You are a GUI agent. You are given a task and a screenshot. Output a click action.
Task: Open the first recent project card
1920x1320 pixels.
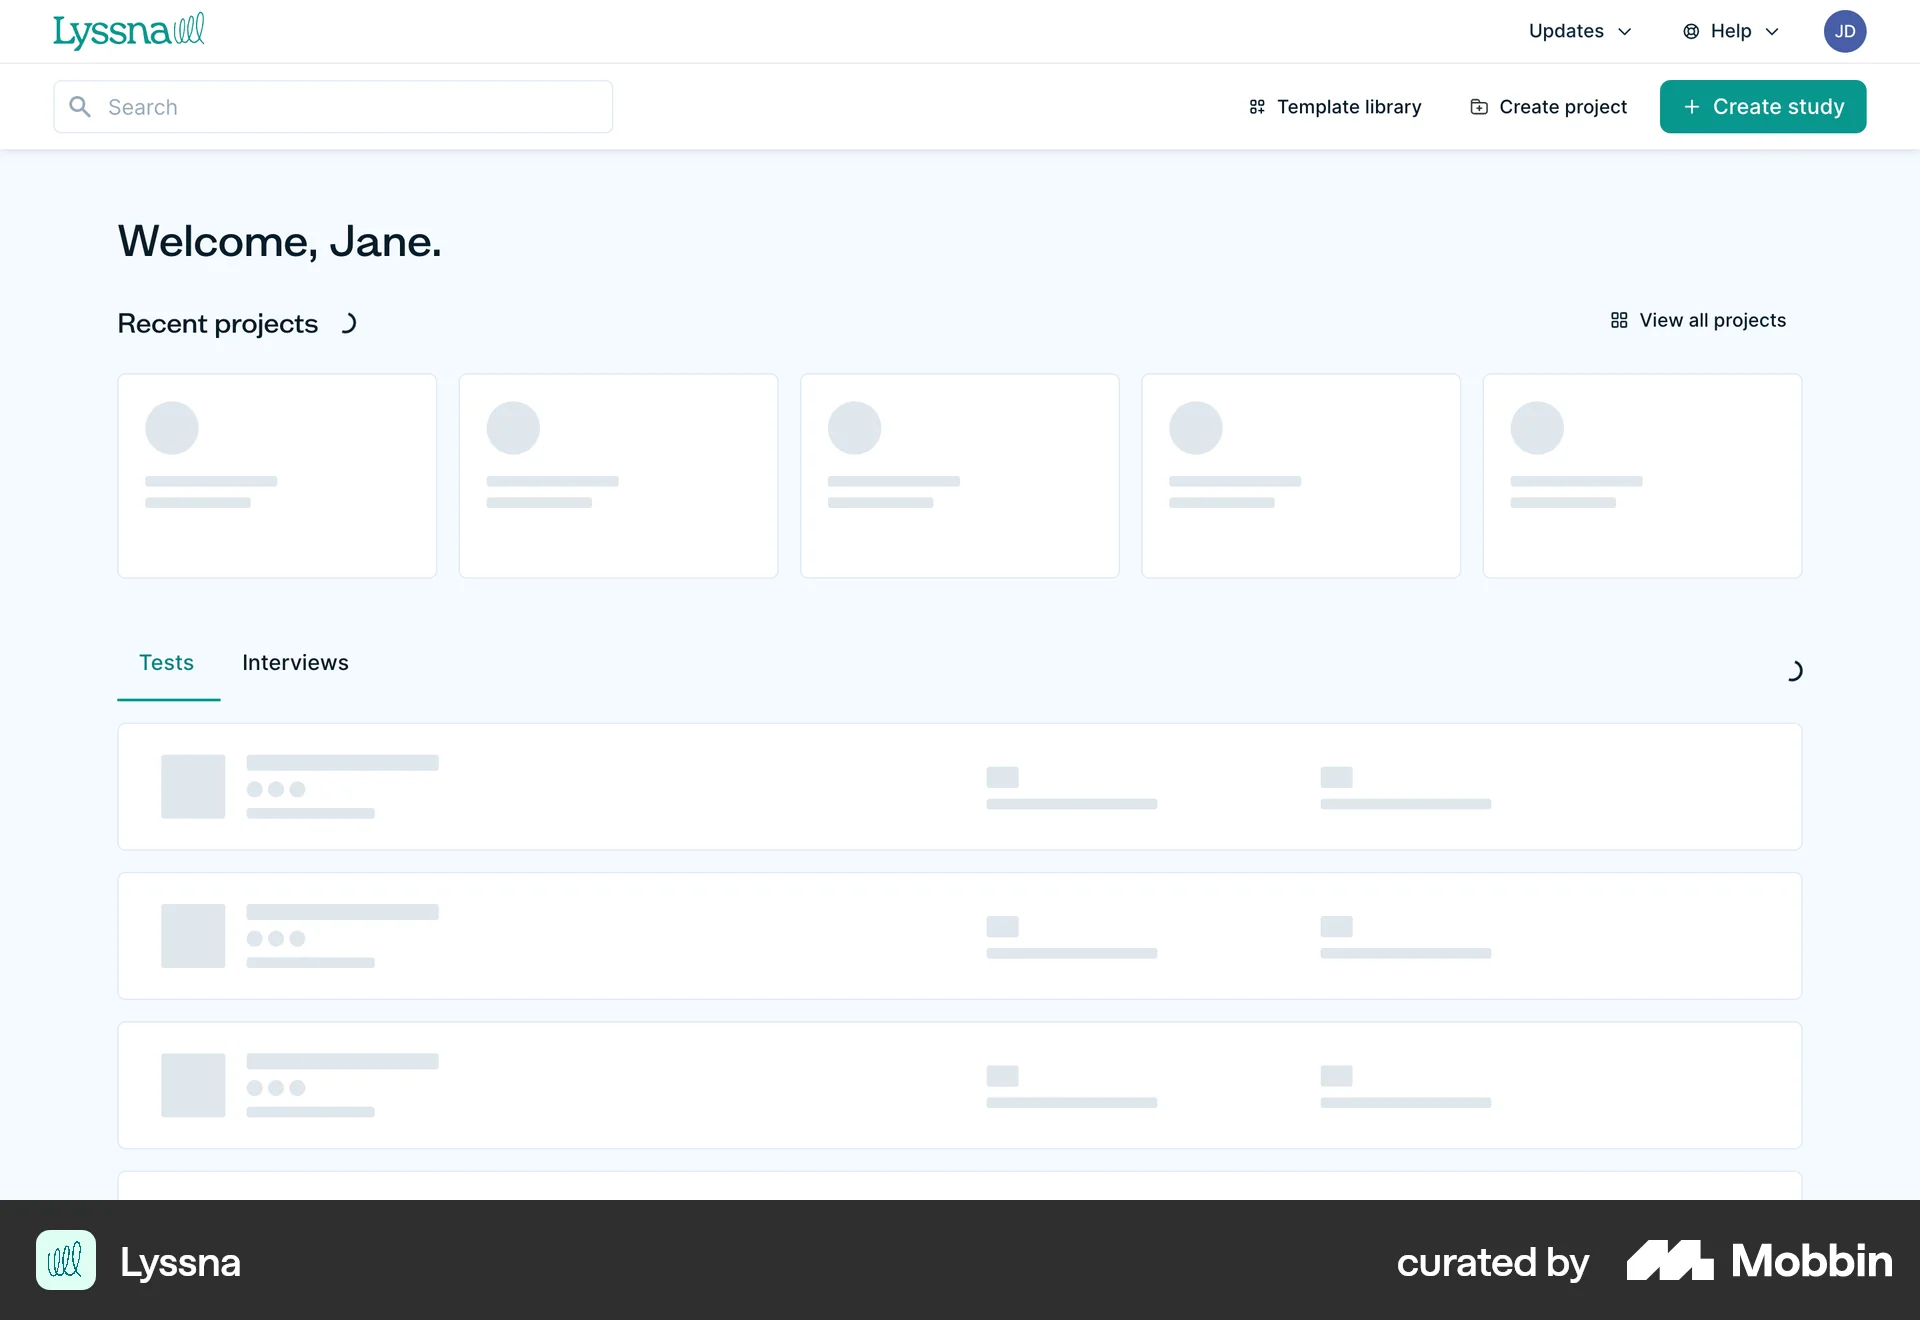[x=276, y=476]
